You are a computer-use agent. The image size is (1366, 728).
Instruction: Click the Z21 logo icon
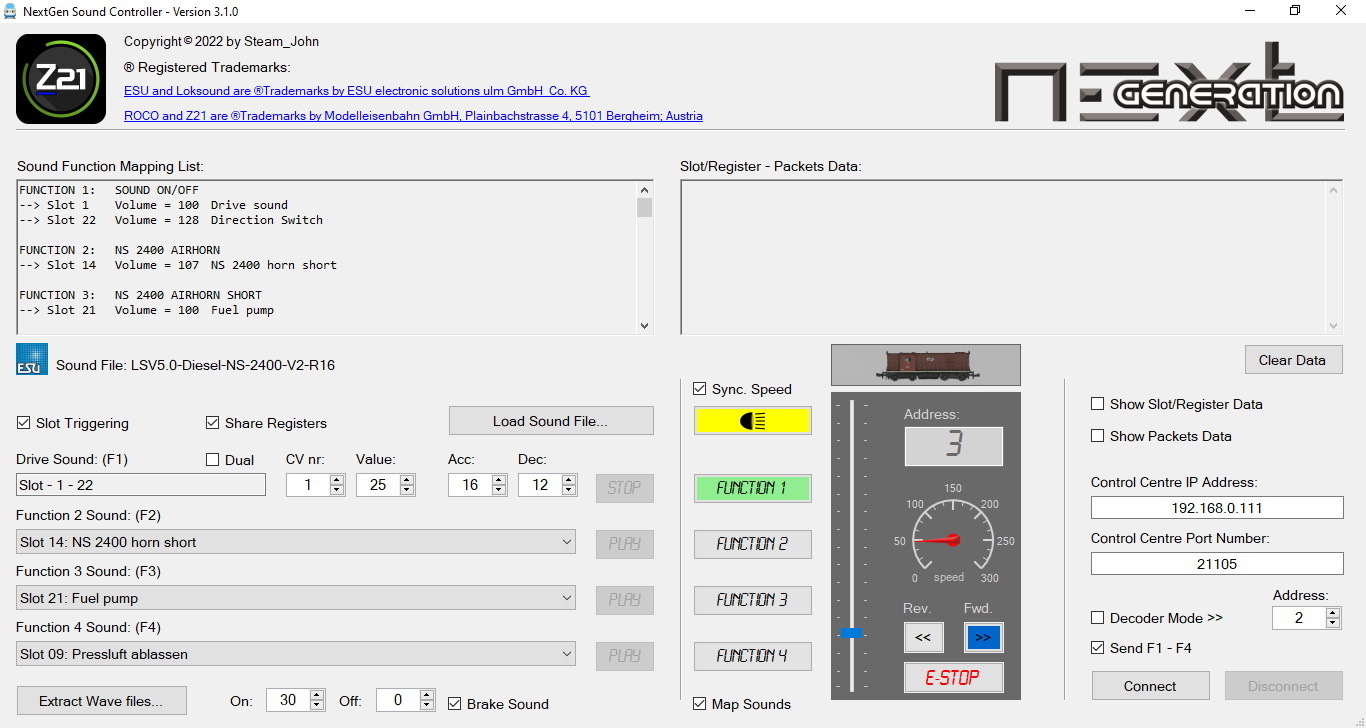61,79
